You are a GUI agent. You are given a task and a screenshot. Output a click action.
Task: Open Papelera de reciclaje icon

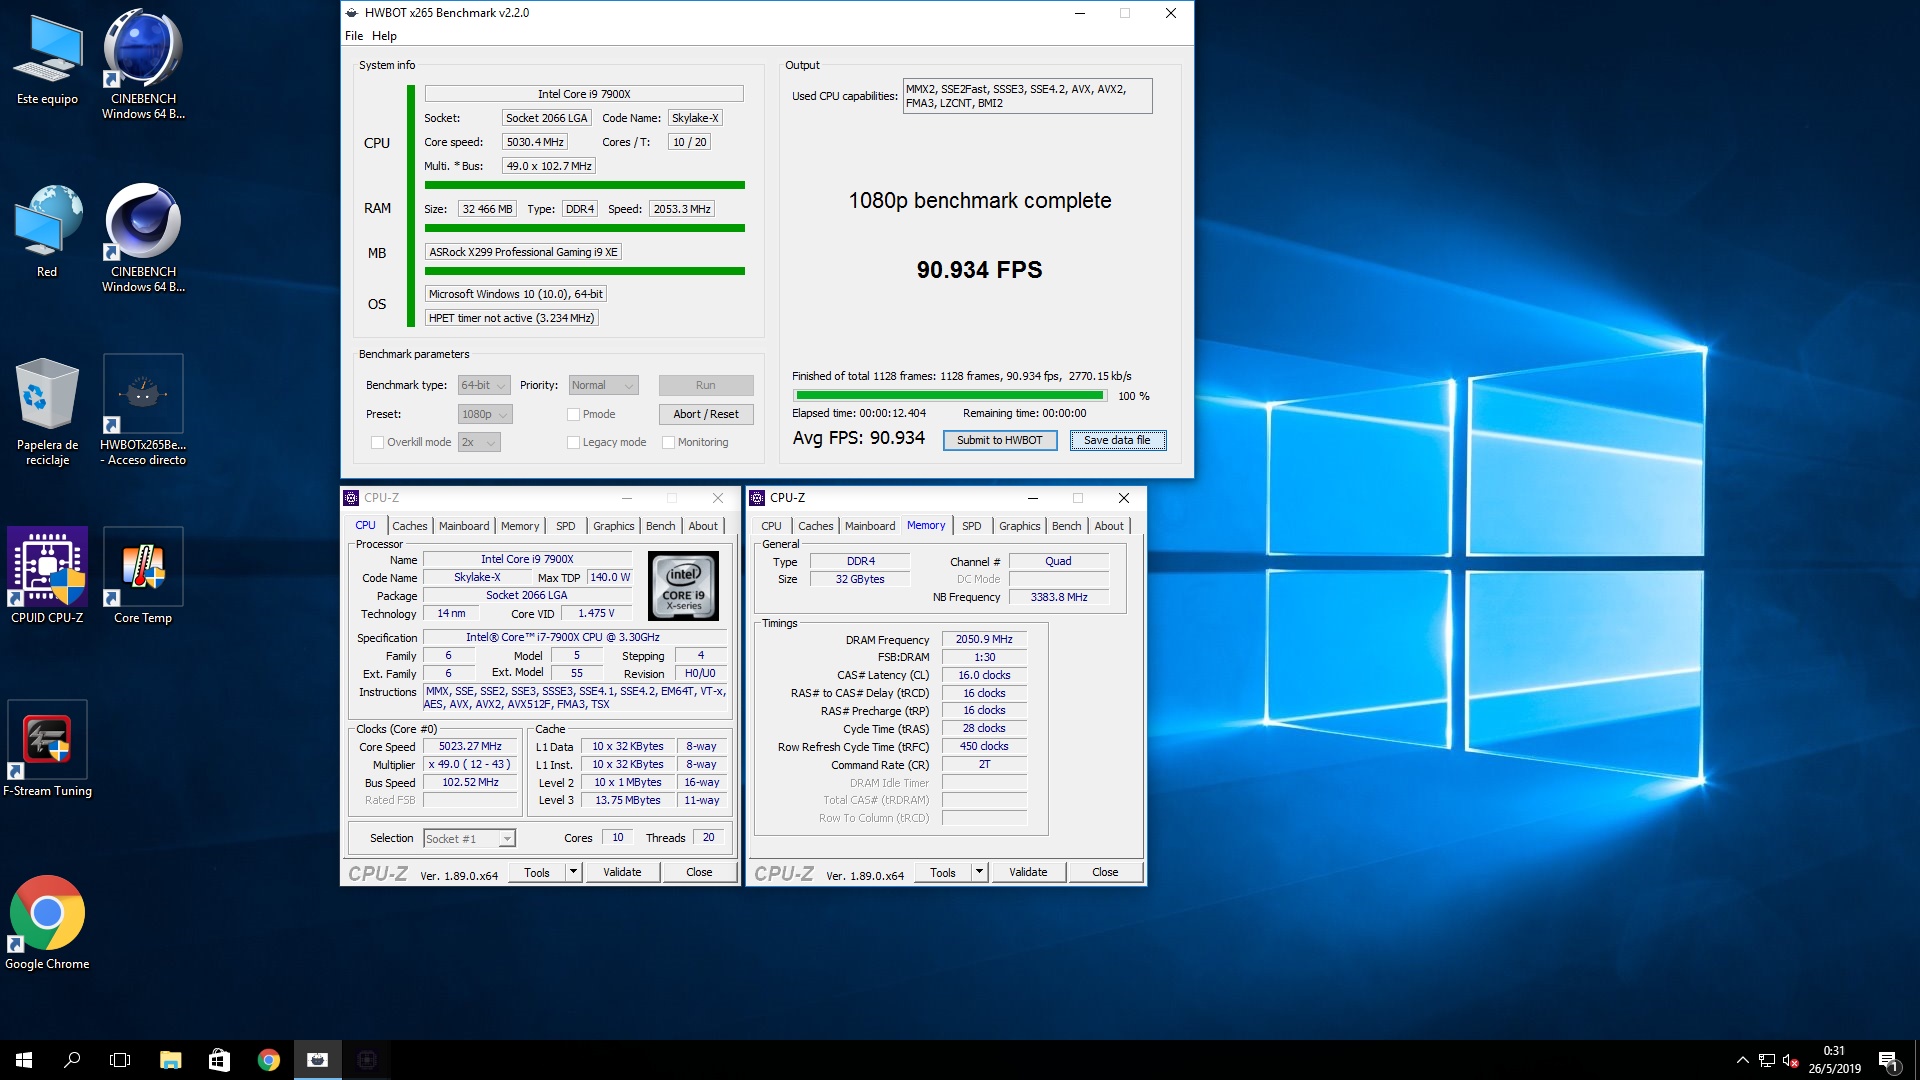[x=47, y=411]
